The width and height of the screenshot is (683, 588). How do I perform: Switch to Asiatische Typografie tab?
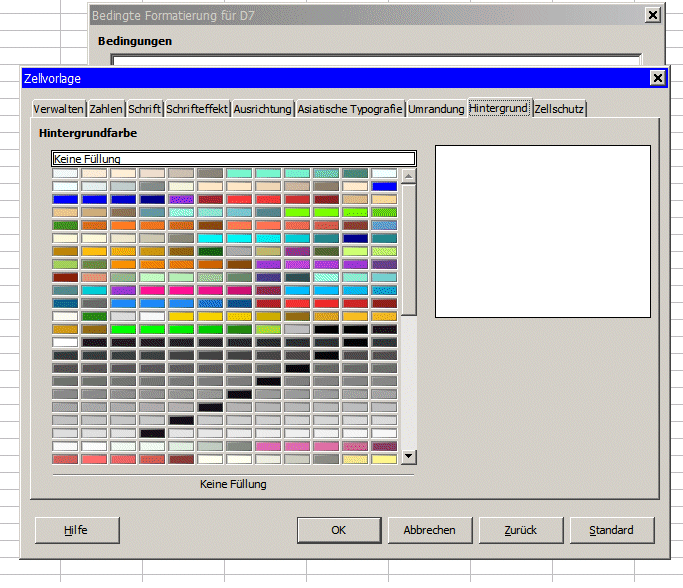350,109
